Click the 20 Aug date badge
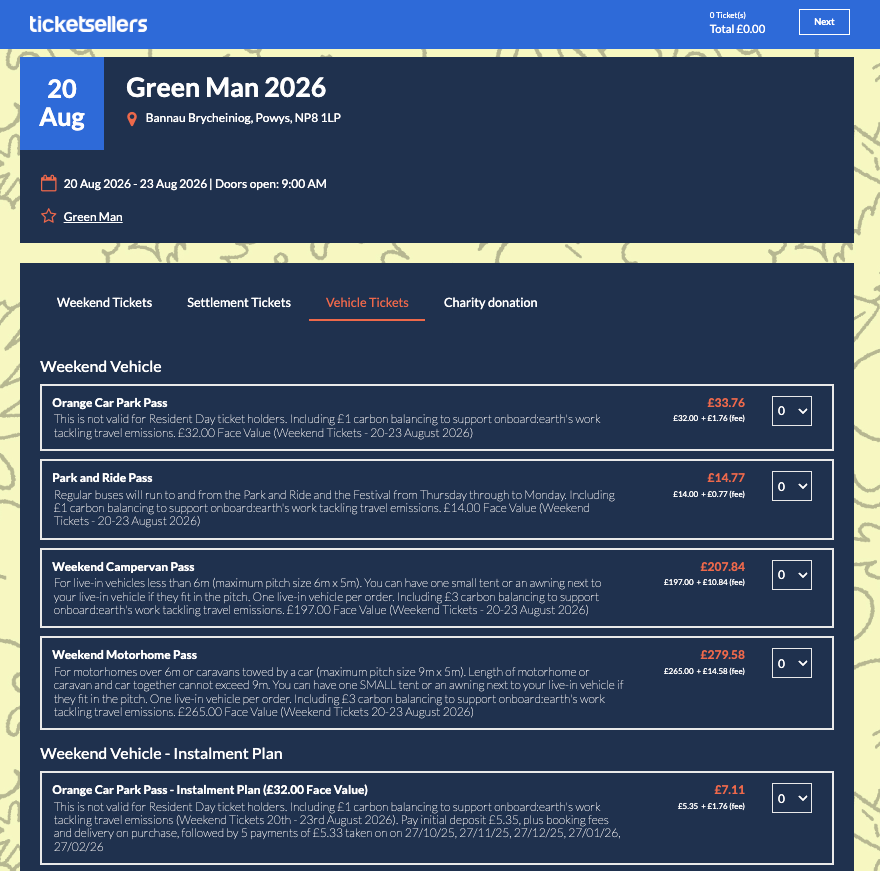The image size is (880, 871). pos(62,103)
